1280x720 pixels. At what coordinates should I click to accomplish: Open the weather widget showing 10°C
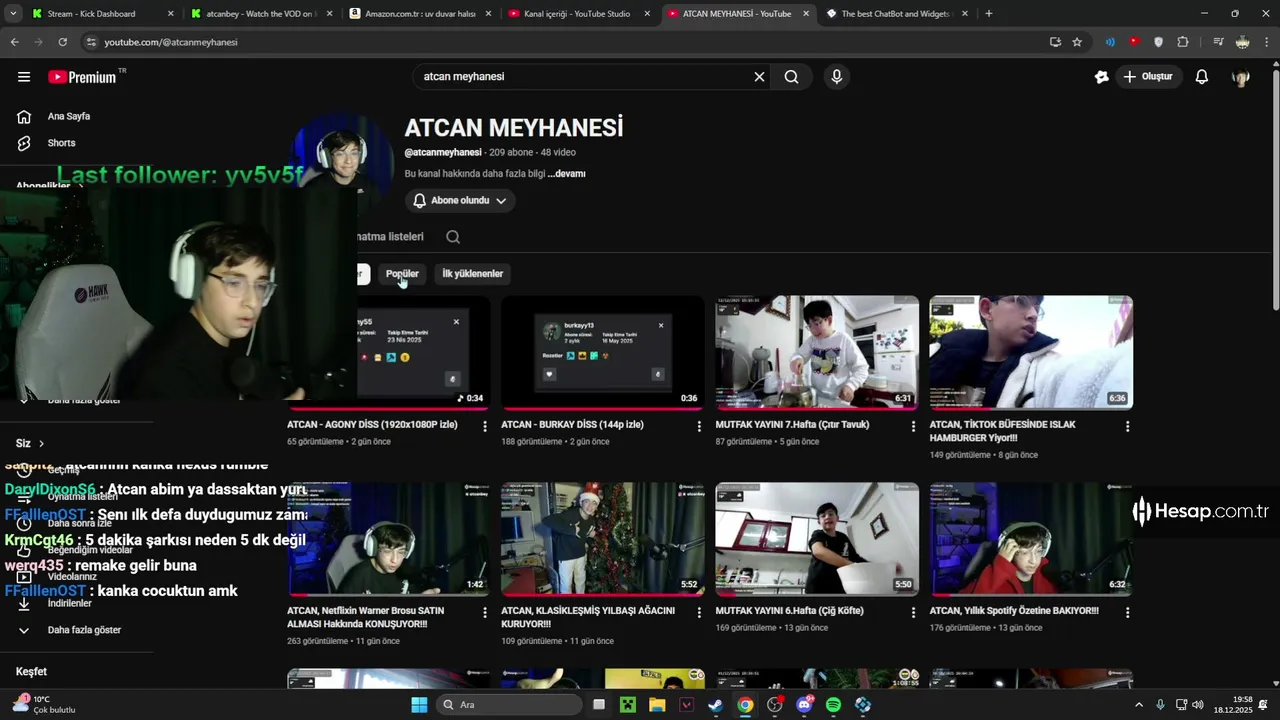click(44, 705)
